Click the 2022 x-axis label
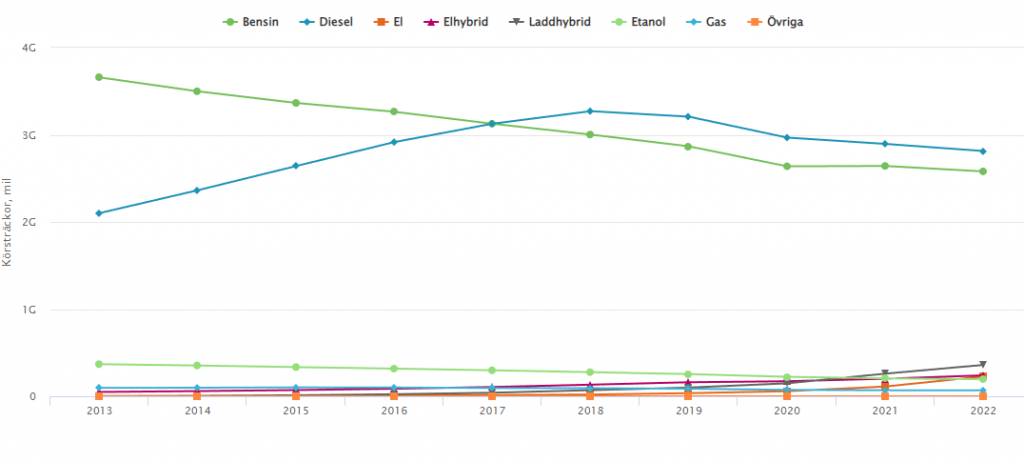The width and height of the screenshot is (1024, 462). [983, 410]
